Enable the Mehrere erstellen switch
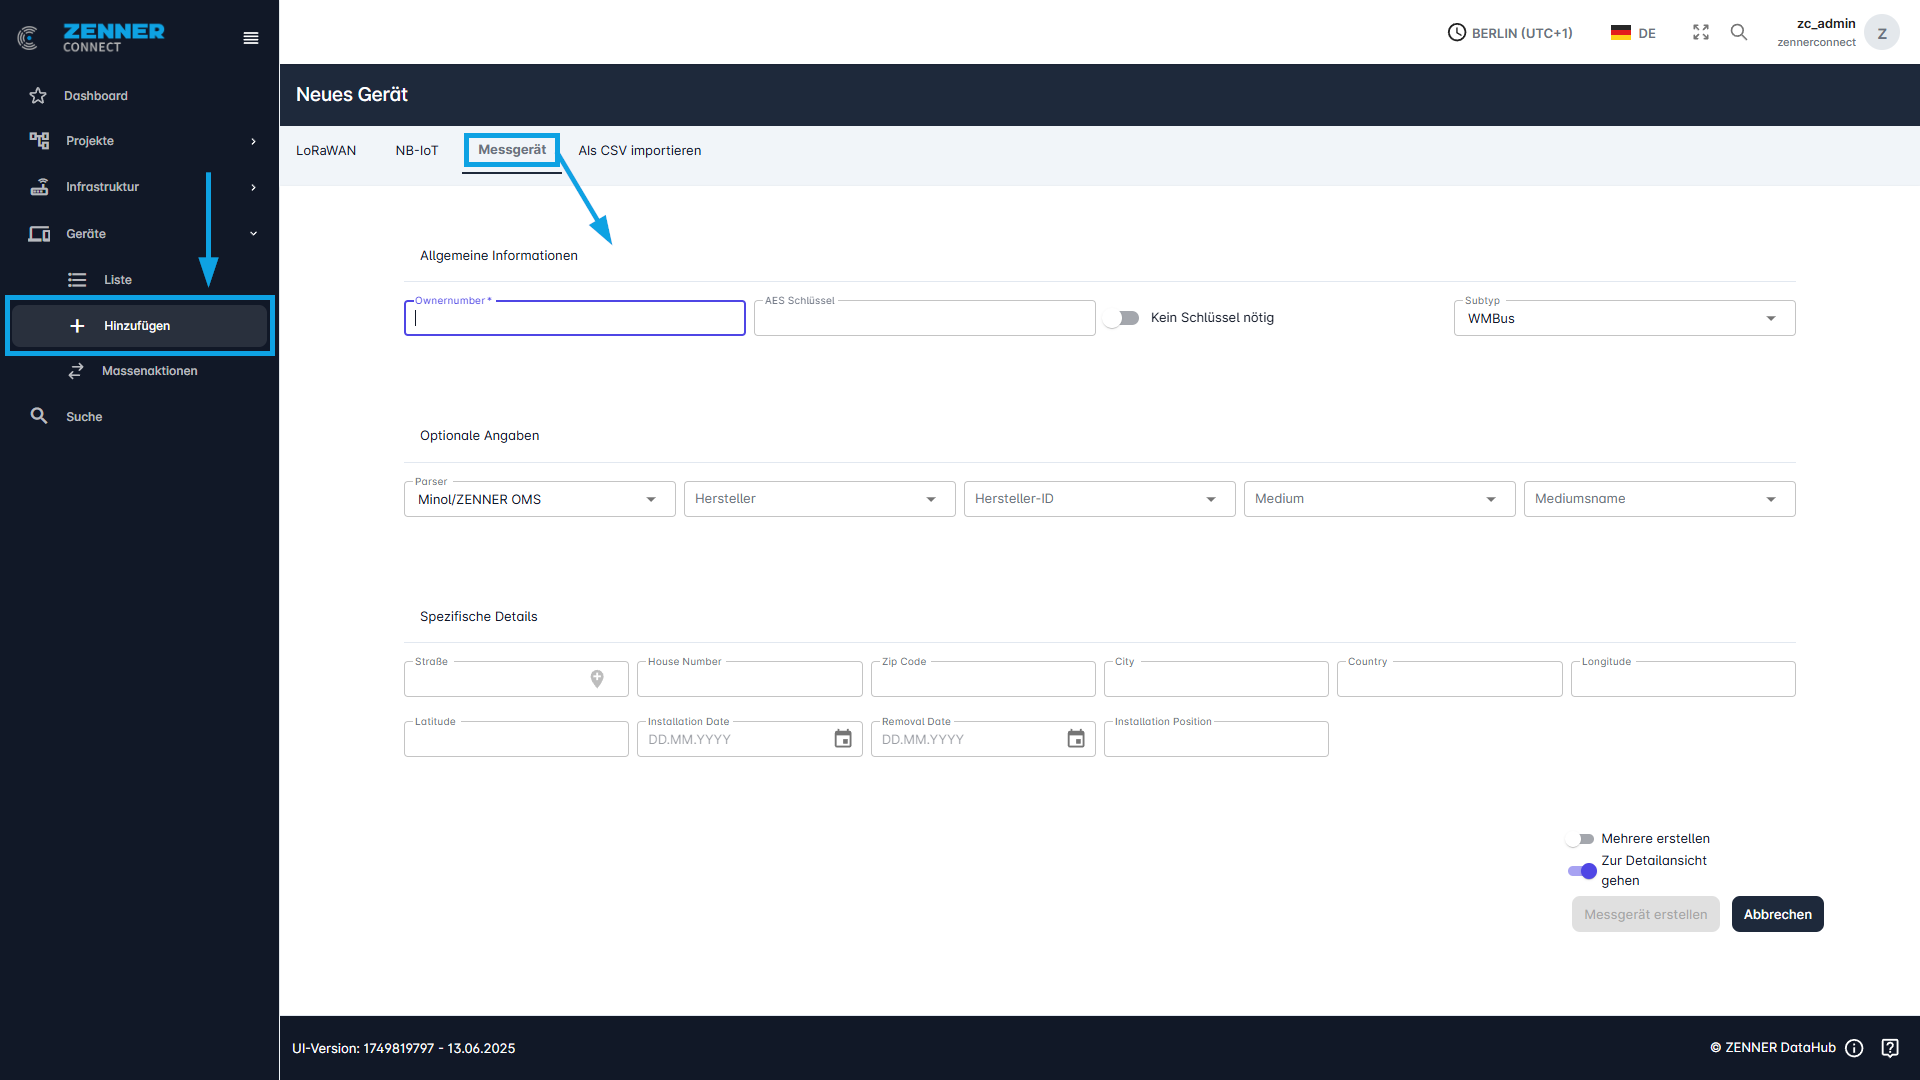 pyautogui.click(x=1580, y=839)
